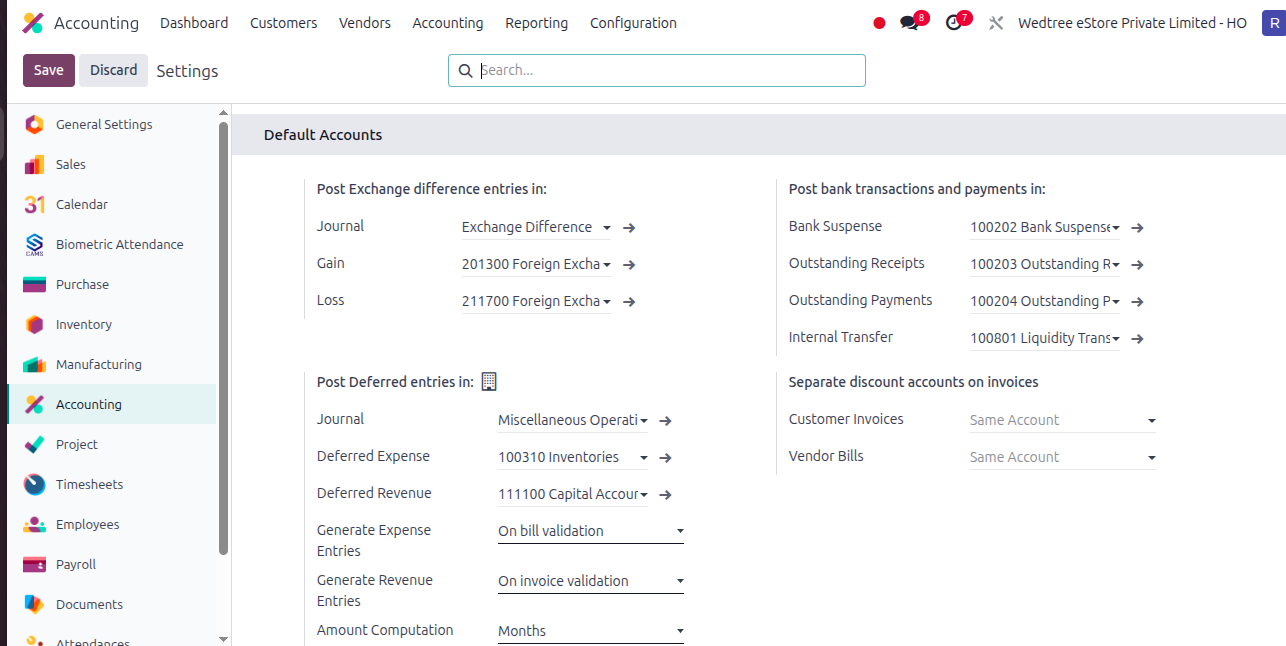Open Bank Suspense account arrow link

(x=1137, y=228)
